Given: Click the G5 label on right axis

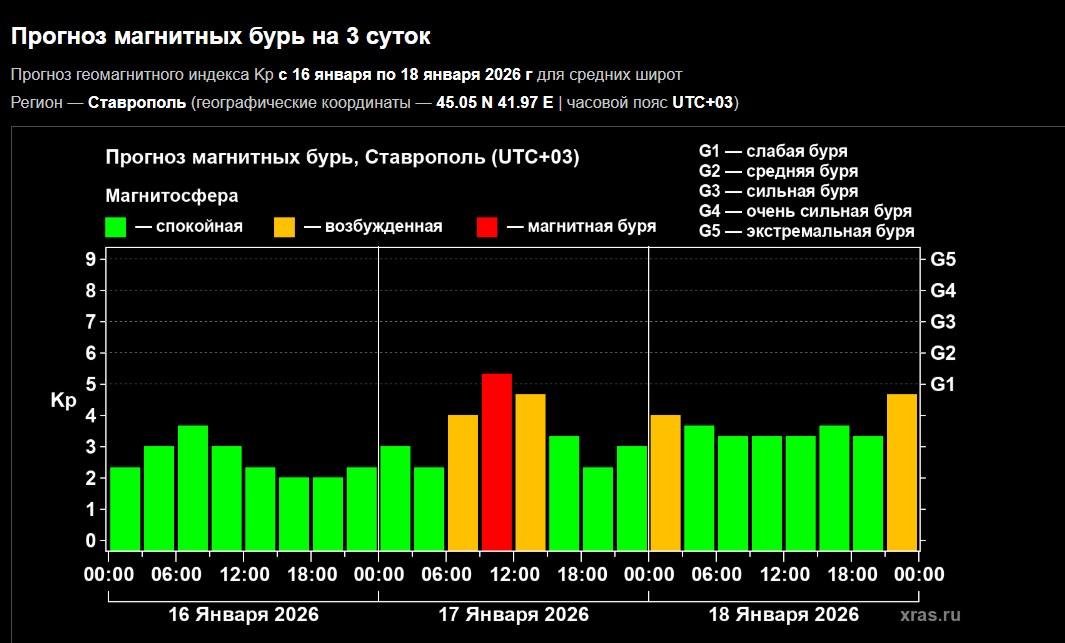Looking at the screenshot, I should click(x=943, y=259).
